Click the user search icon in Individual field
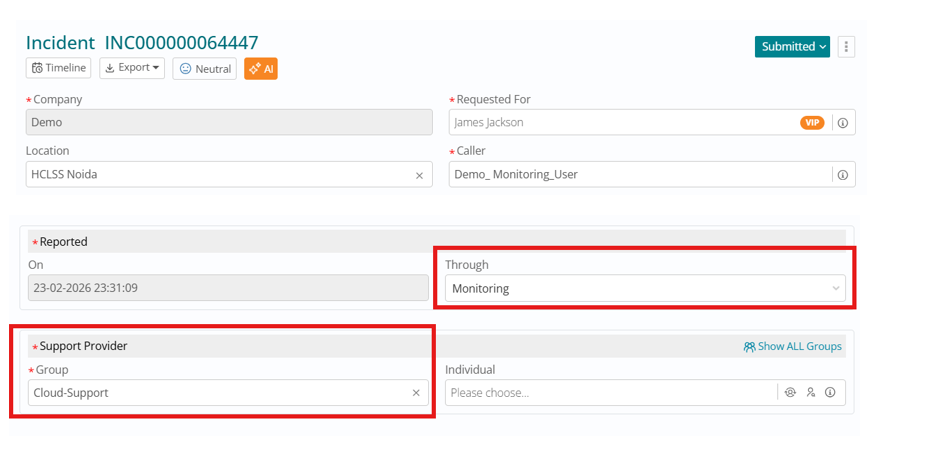Screen dimensions: 929x469 click(811, 393)
